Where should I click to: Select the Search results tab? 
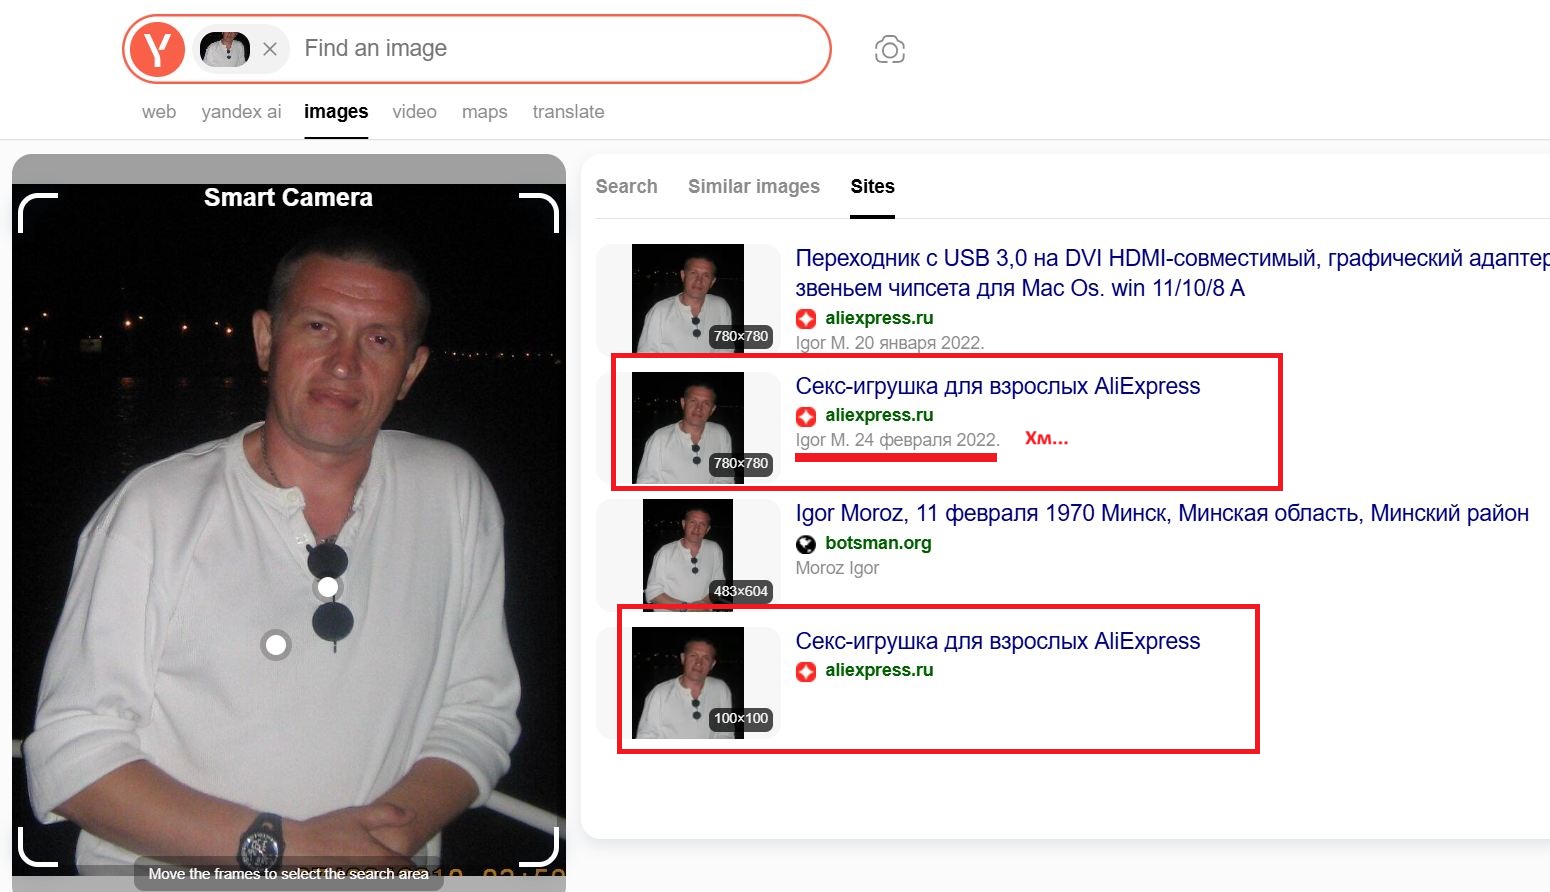(626, 187)
